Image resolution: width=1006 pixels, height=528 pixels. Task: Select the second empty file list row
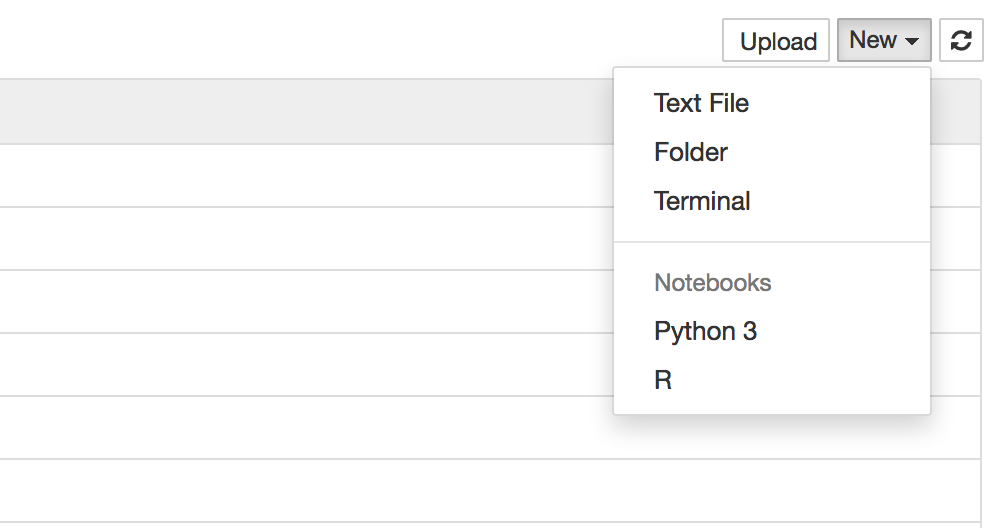coord(300,239)
